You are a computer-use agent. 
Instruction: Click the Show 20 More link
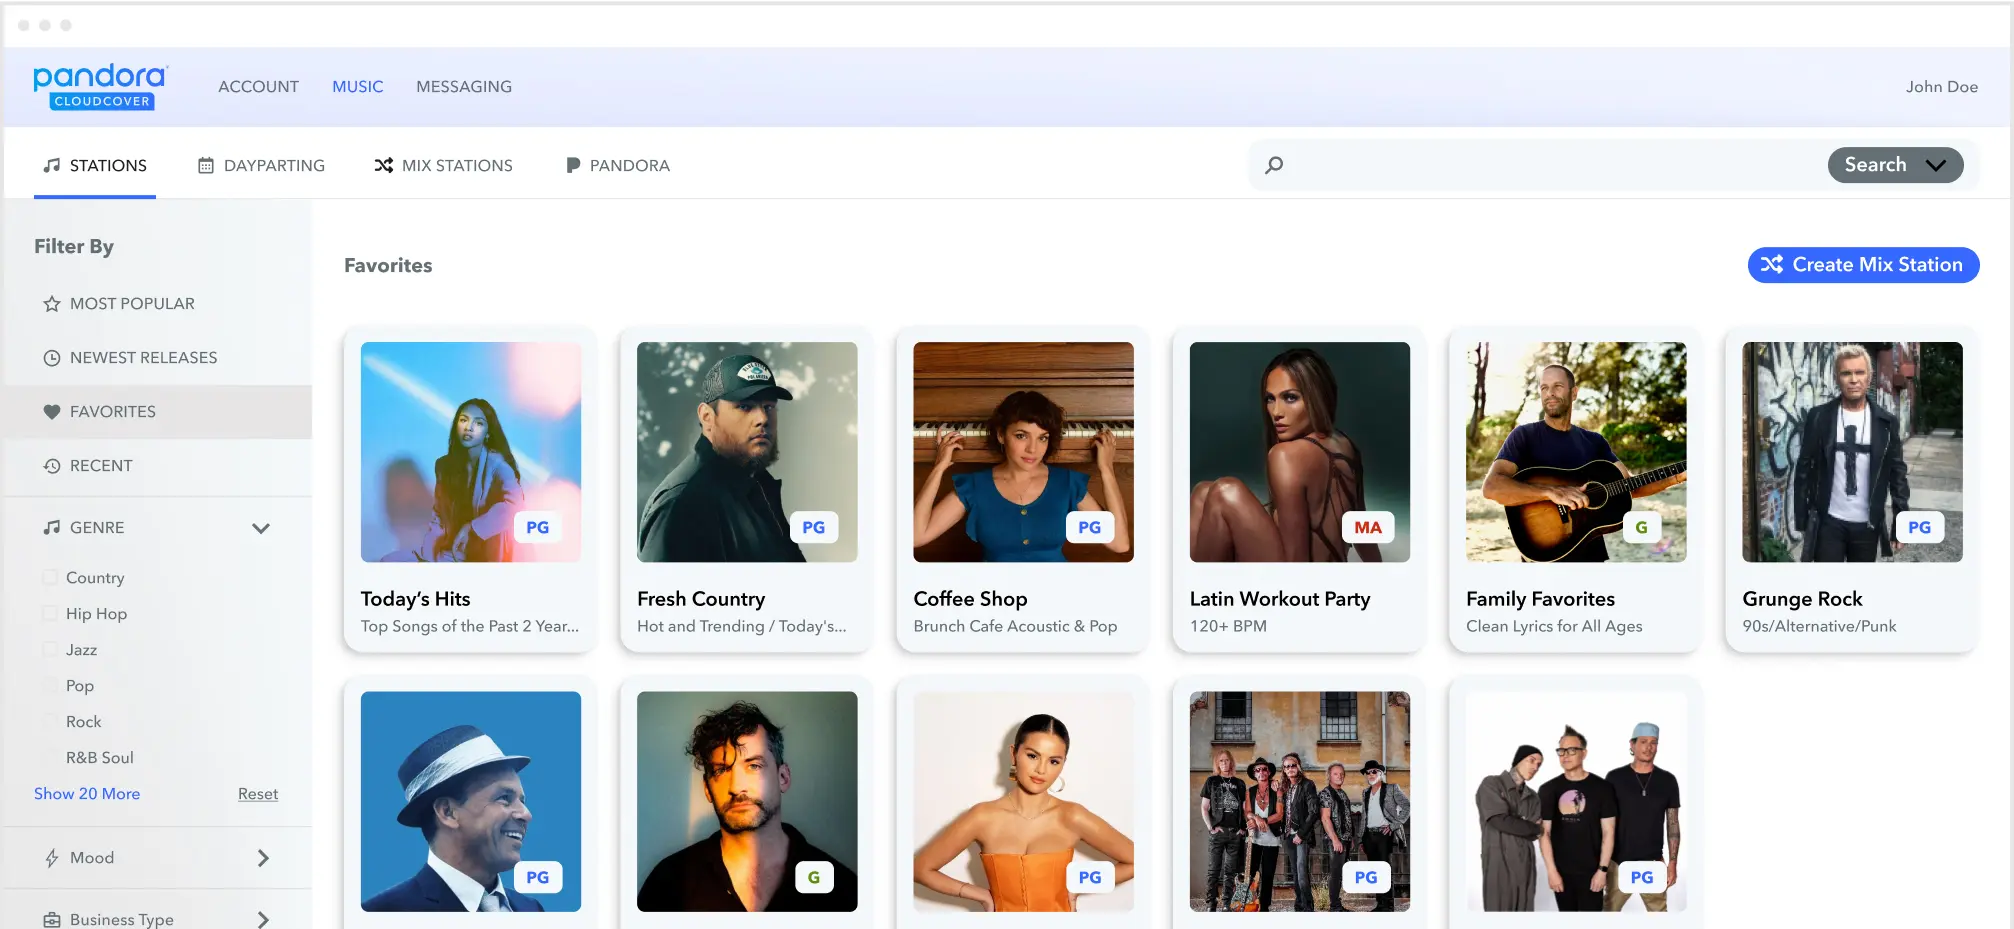pos(86,793)
